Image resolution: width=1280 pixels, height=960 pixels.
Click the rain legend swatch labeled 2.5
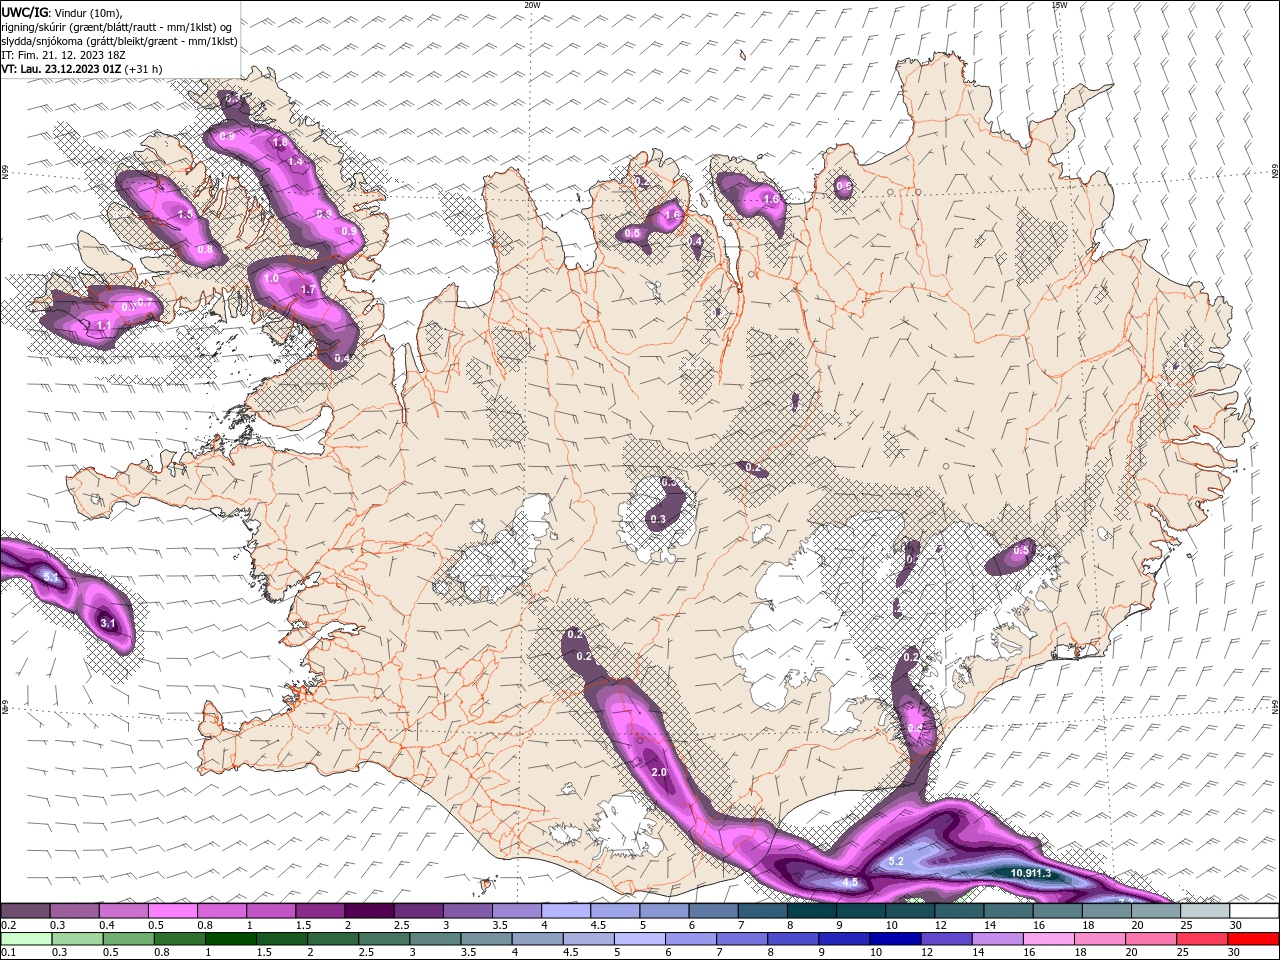tap(383, 938)
